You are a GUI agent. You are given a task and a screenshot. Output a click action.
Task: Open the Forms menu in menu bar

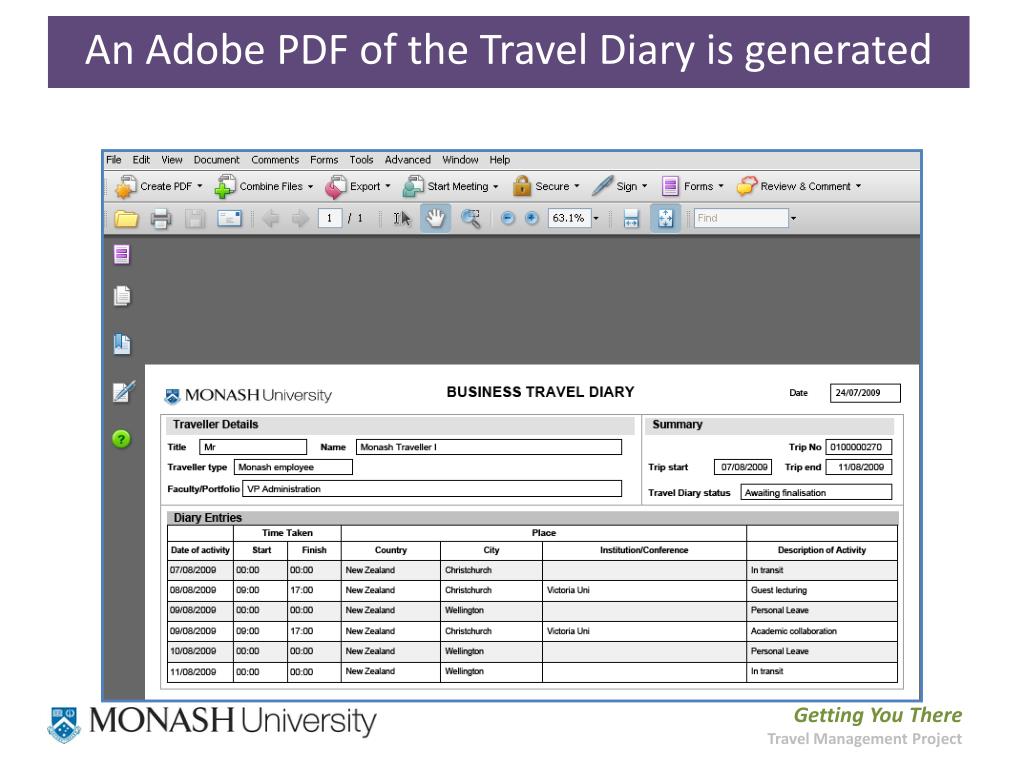(324, 160)
